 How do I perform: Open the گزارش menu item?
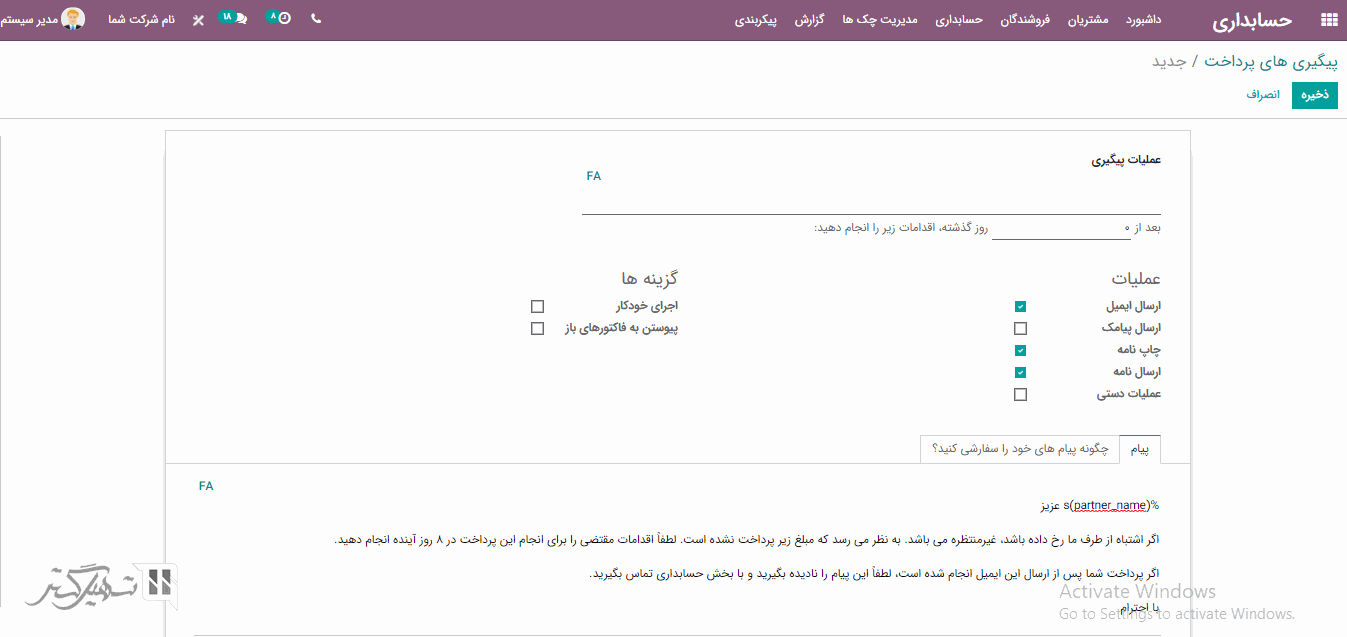pos(809,20)
